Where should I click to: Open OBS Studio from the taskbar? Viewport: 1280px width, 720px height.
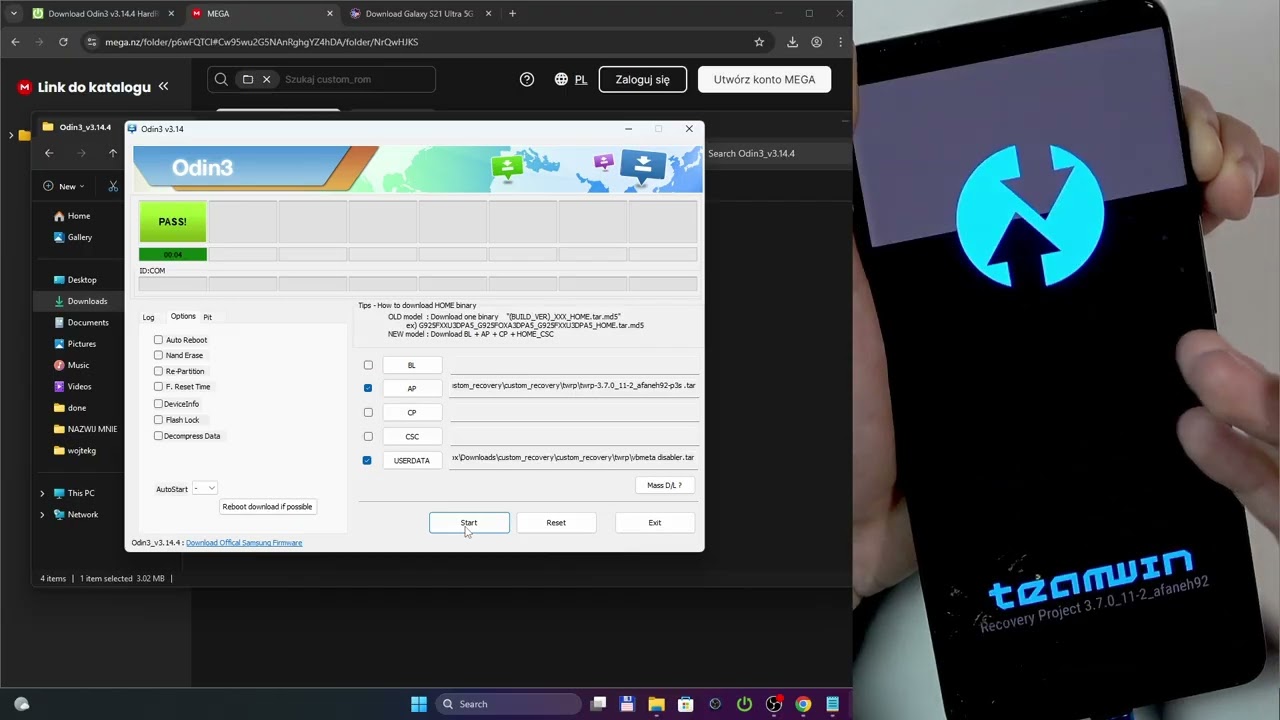pyautogui.click(x=774, y=704)
